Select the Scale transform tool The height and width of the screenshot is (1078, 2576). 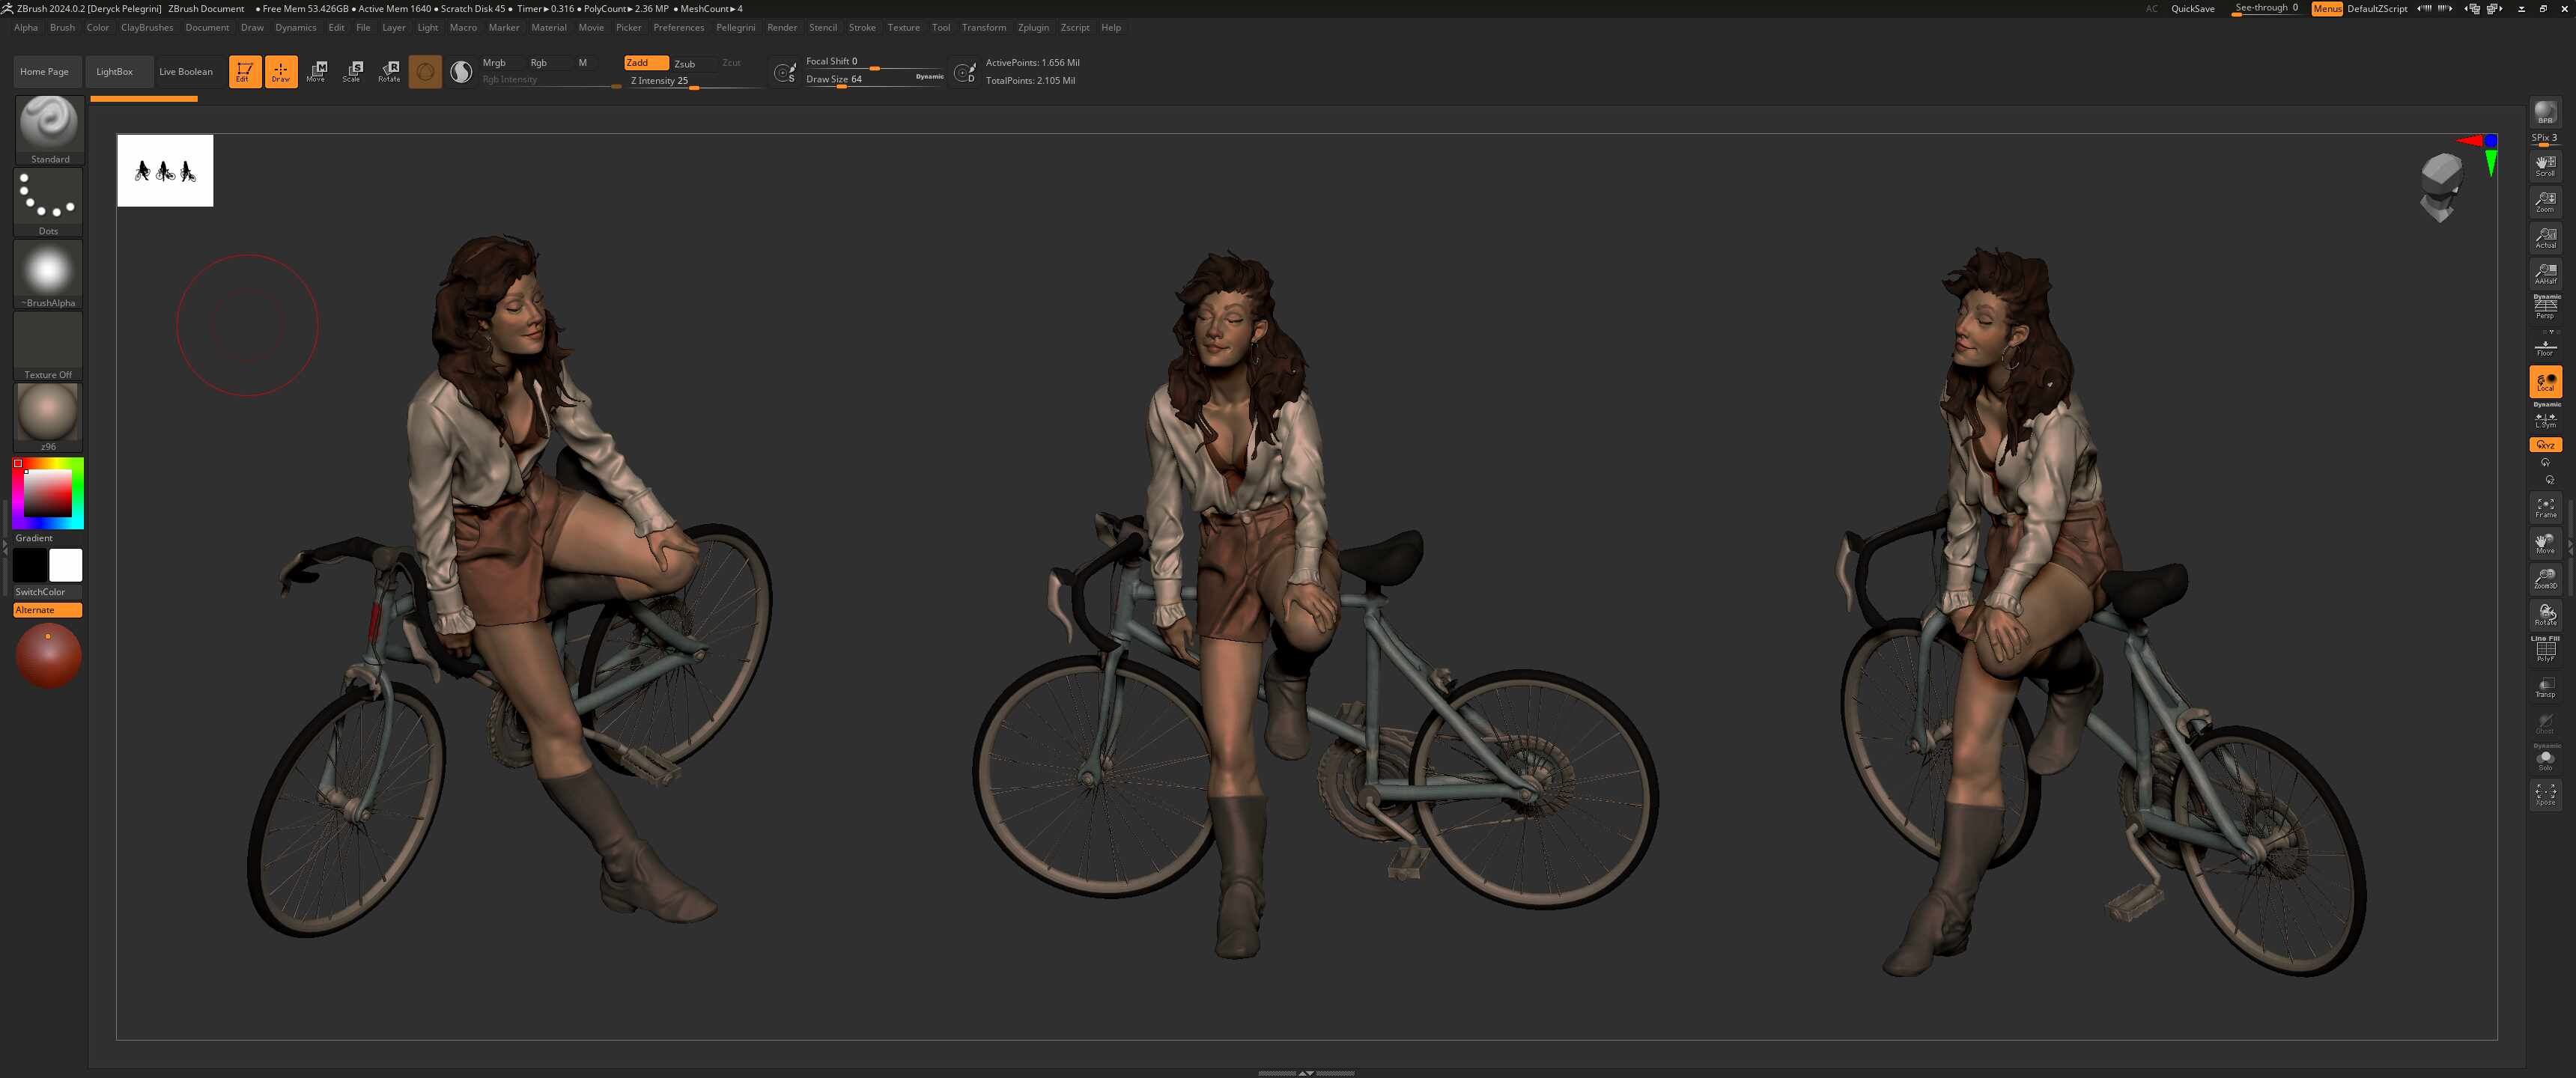pyautogui.click(x=352, y=71)
